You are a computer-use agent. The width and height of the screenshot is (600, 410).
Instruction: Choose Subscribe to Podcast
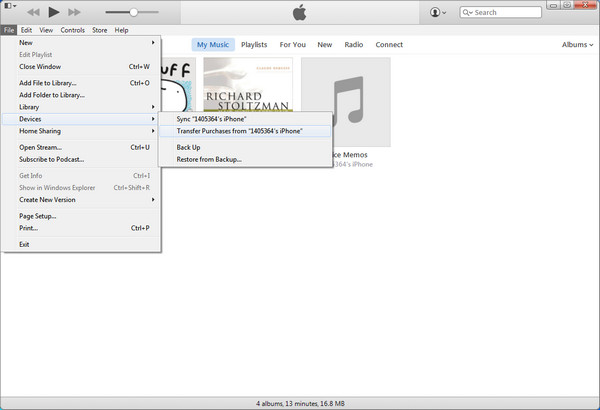81,159
